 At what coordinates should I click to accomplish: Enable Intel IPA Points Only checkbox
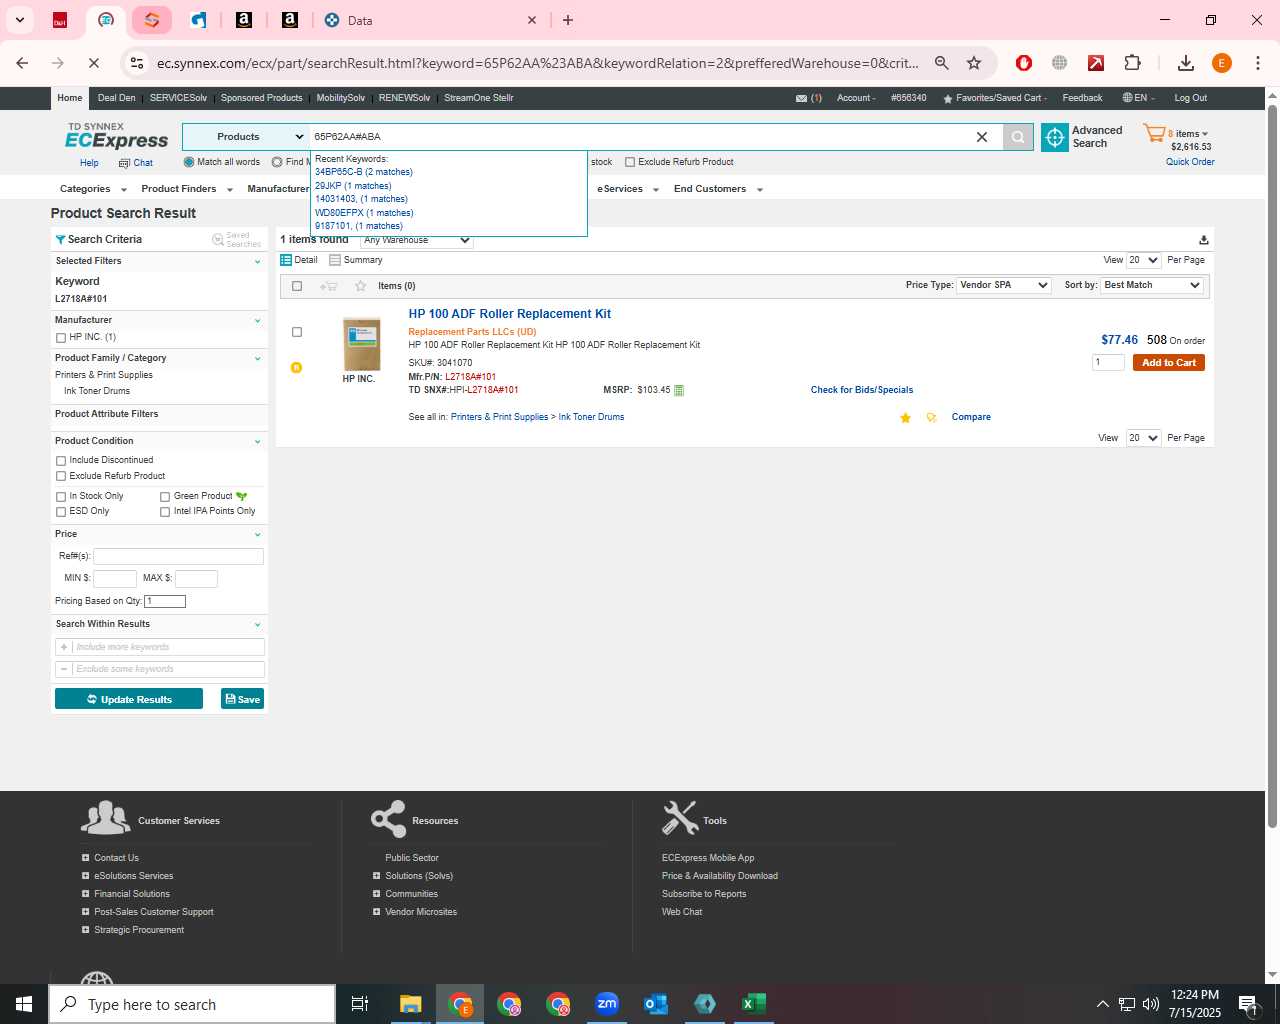click(165, 512)
